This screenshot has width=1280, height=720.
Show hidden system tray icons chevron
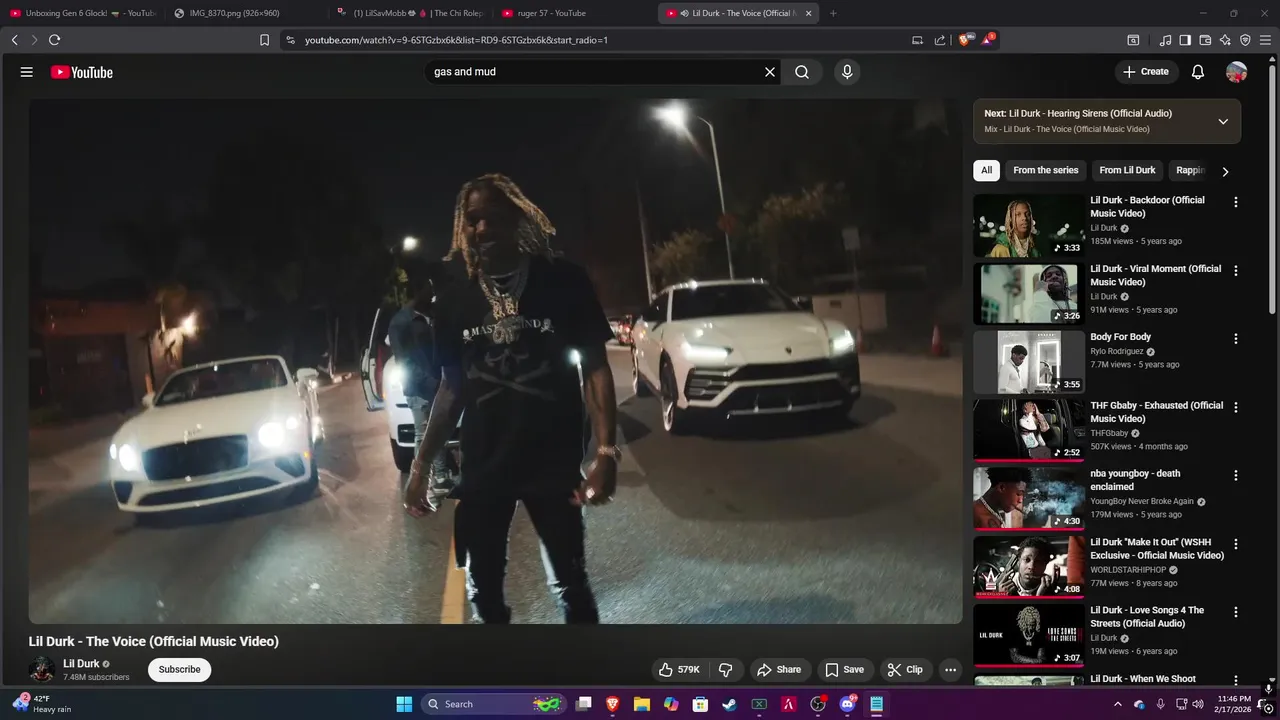(x=1119, y=704)
